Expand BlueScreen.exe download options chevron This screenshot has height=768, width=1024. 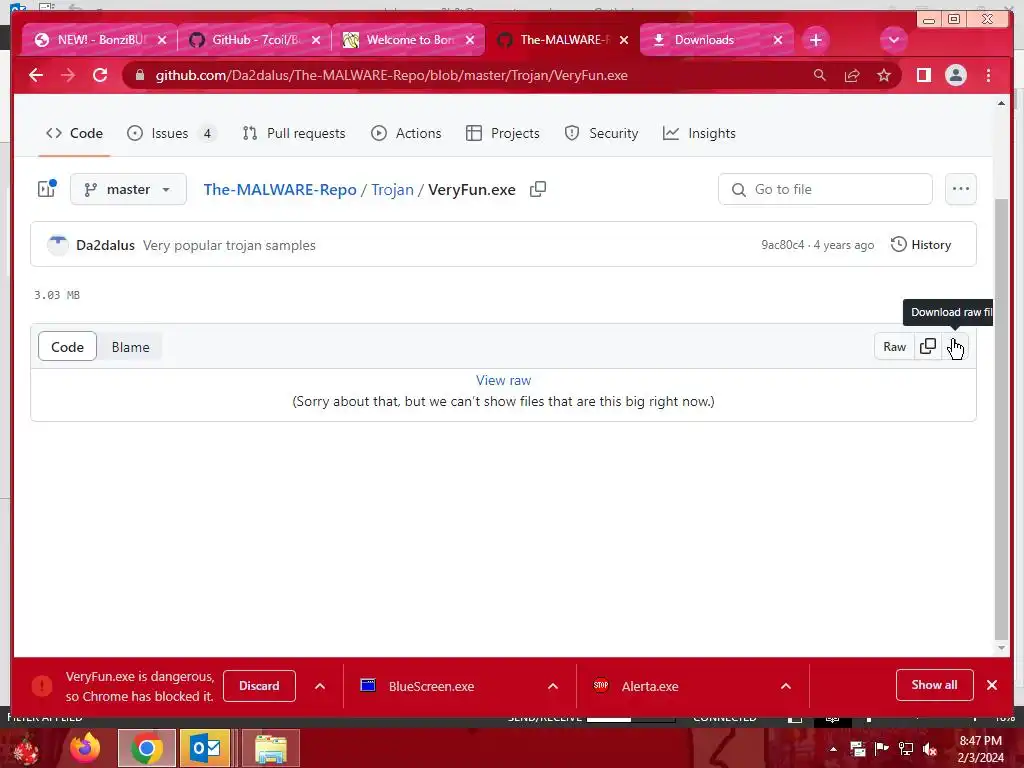[552, 686]
